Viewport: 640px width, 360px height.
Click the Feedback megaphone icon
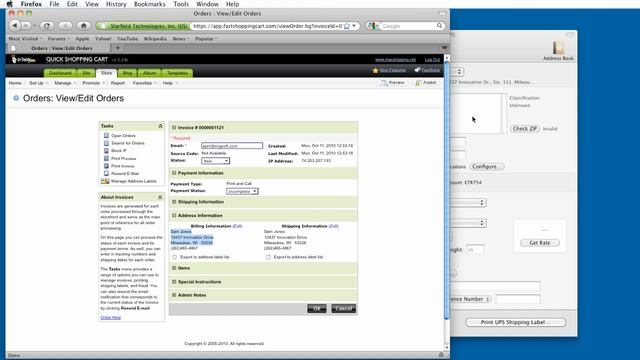coord(417,70)
